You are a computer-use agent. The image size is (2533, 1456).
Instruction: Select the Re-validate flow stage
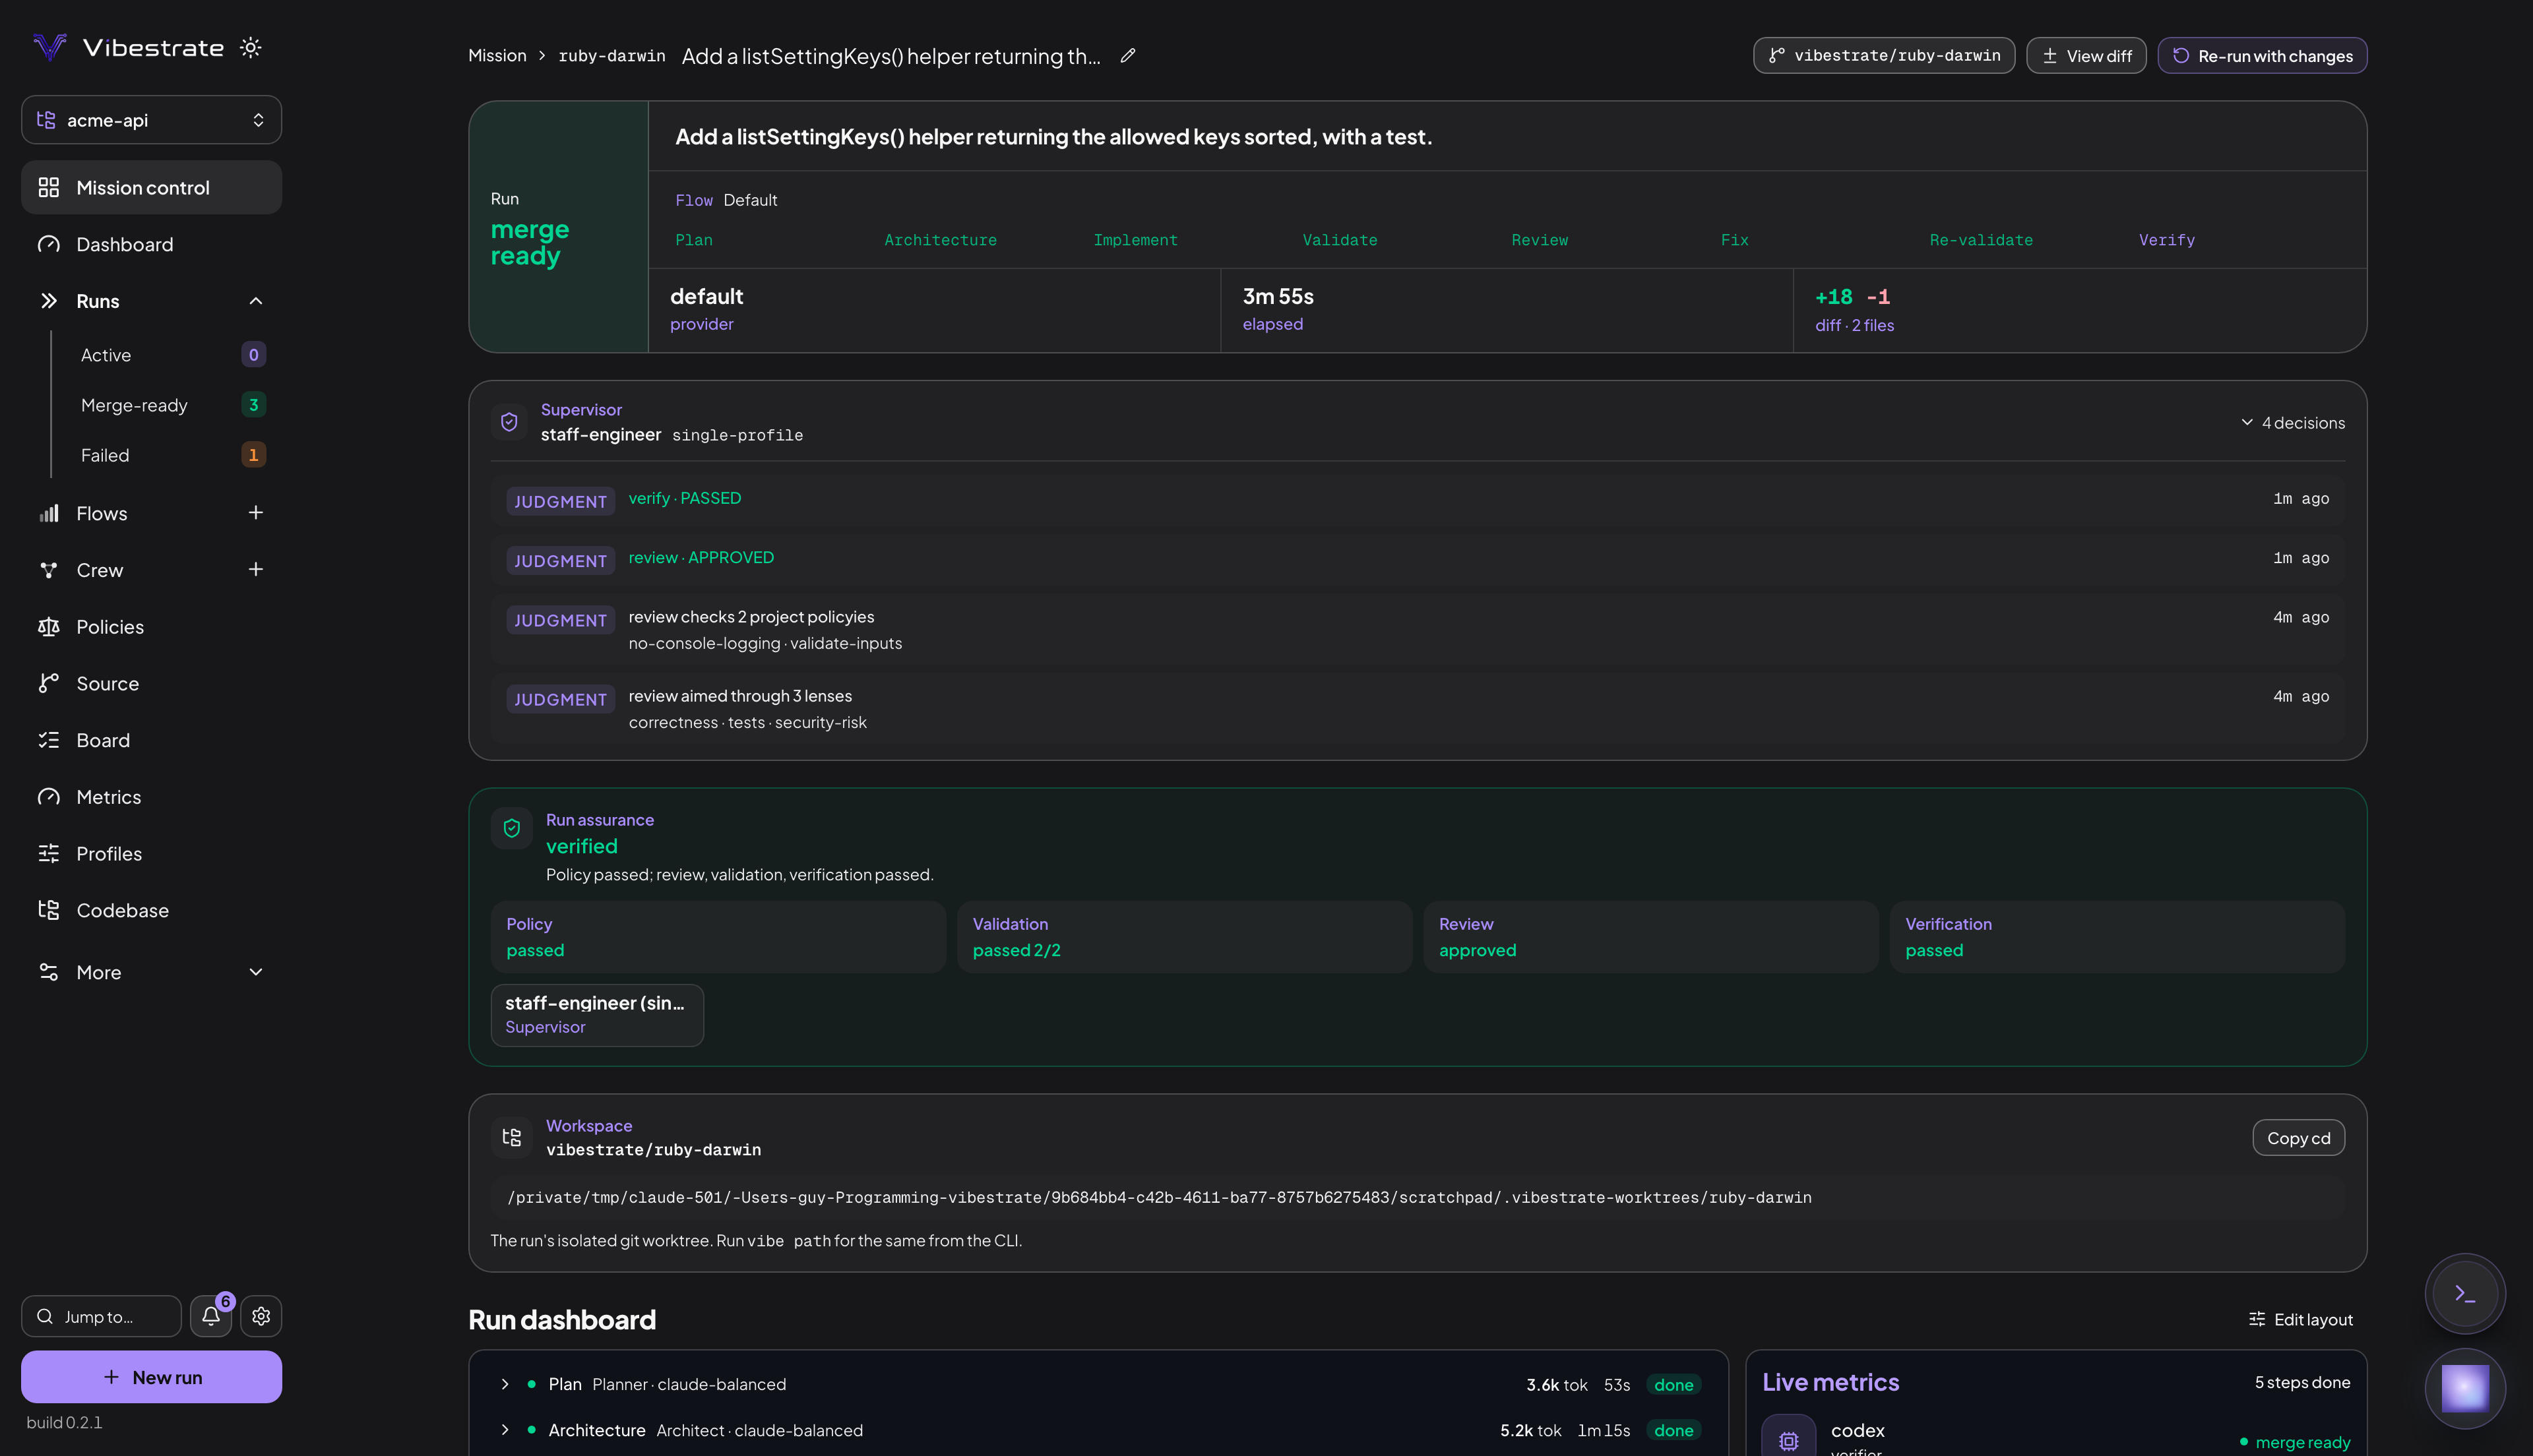point(1981,240)
